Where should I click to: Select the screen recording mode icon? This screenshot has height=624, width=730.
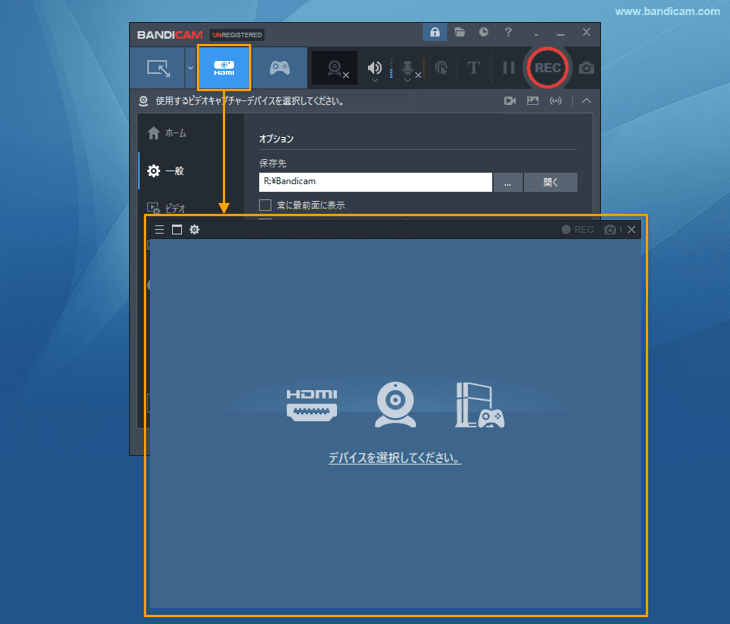pyautogui.click(x=158, y=68)
